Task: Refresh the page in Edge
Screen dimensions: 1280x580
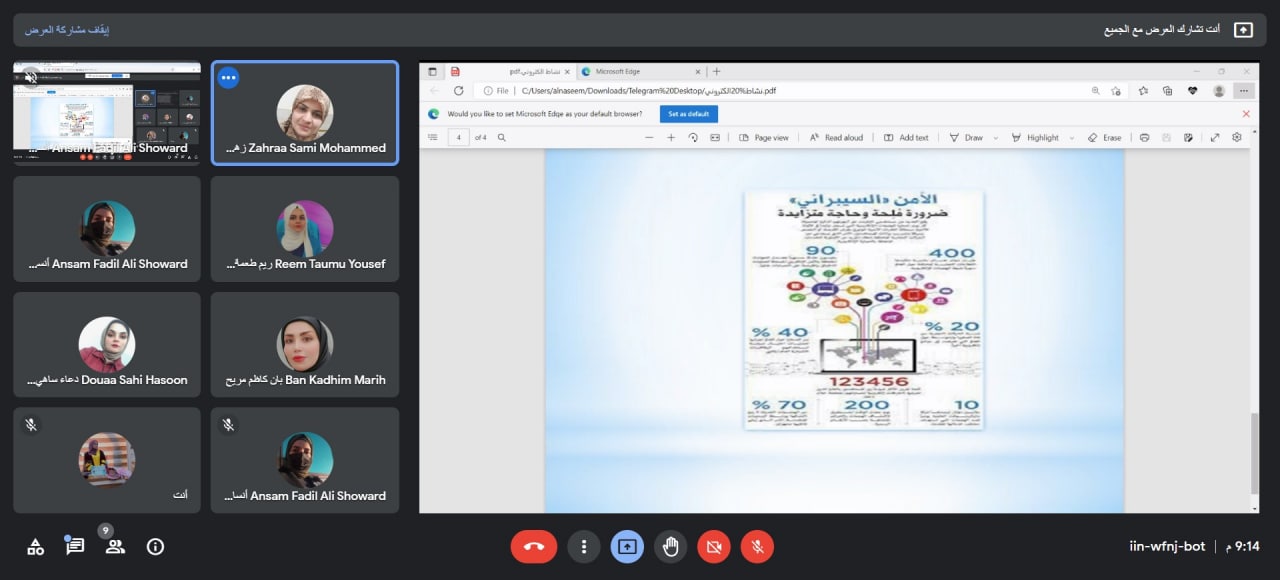Action: (459, 91)
